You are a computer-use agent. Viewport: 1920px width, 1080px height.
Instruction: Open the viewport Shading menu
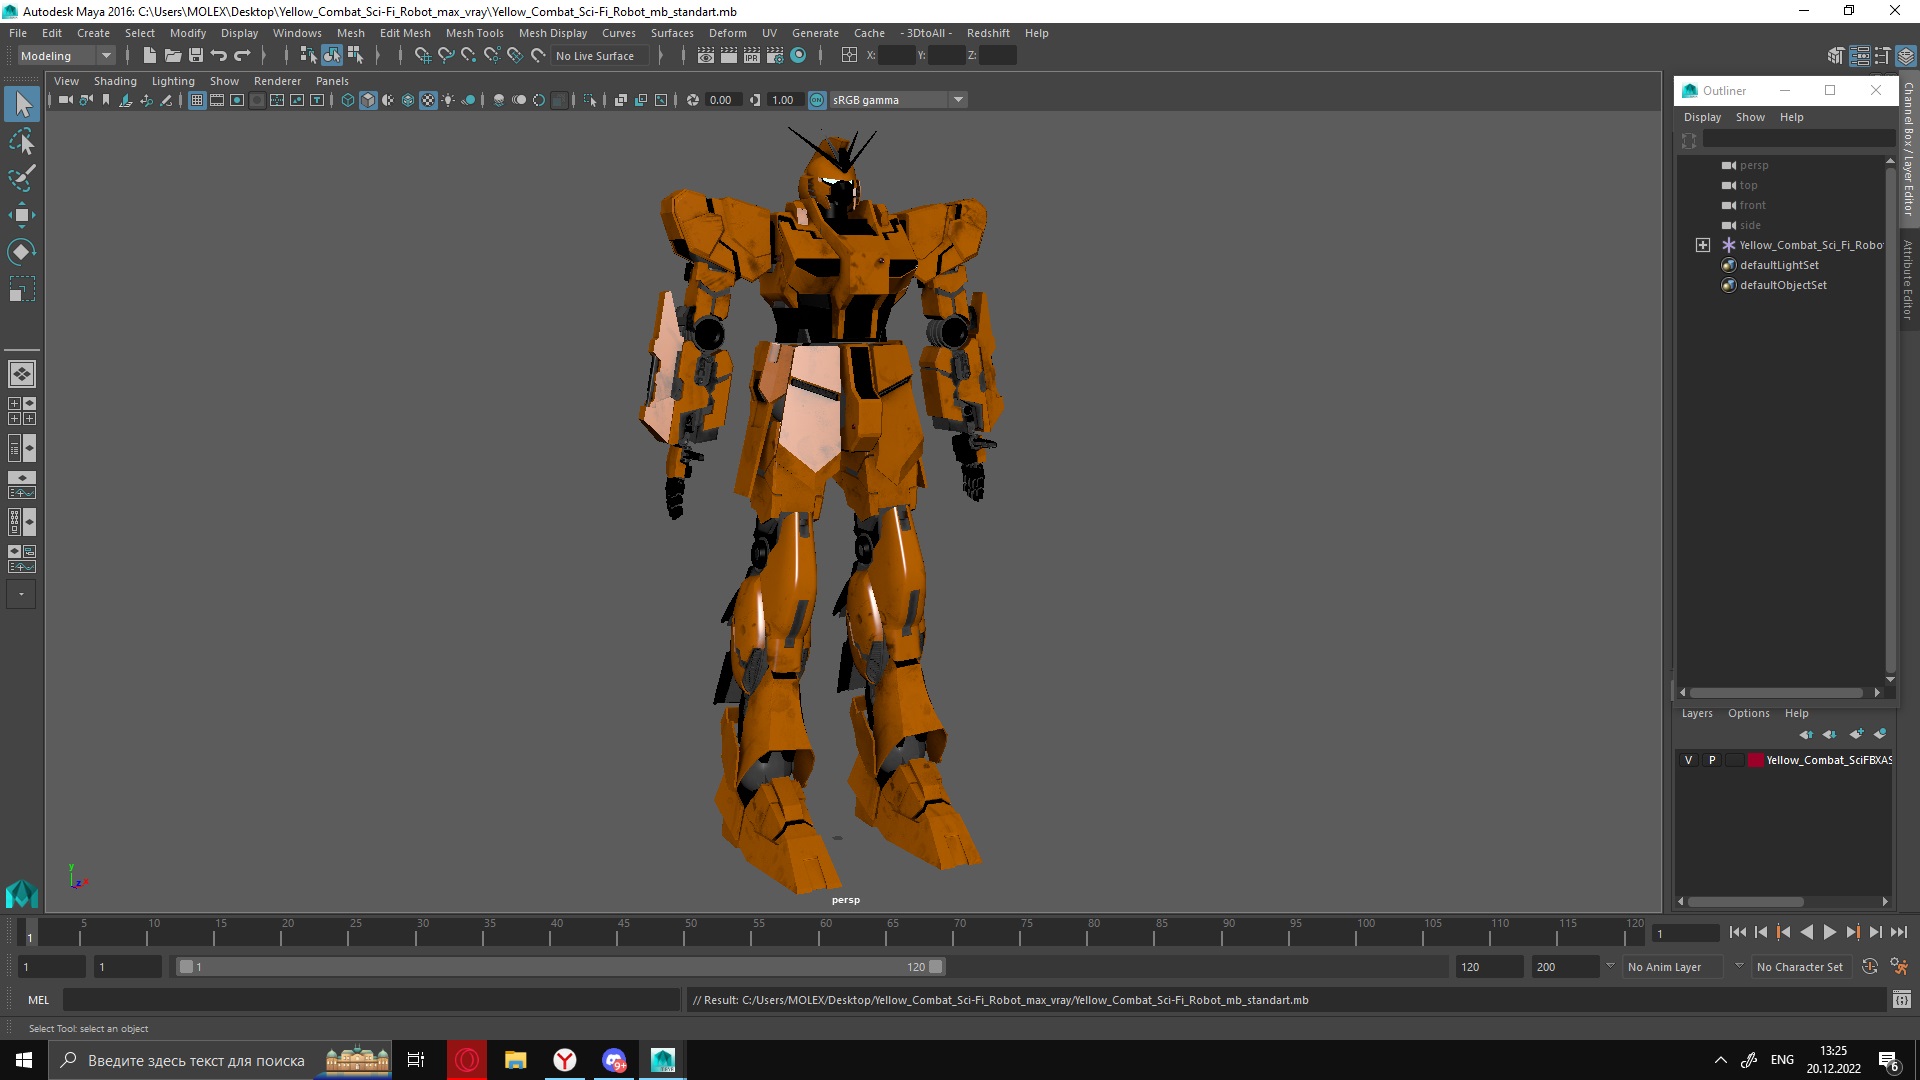[x=115, y=81]
